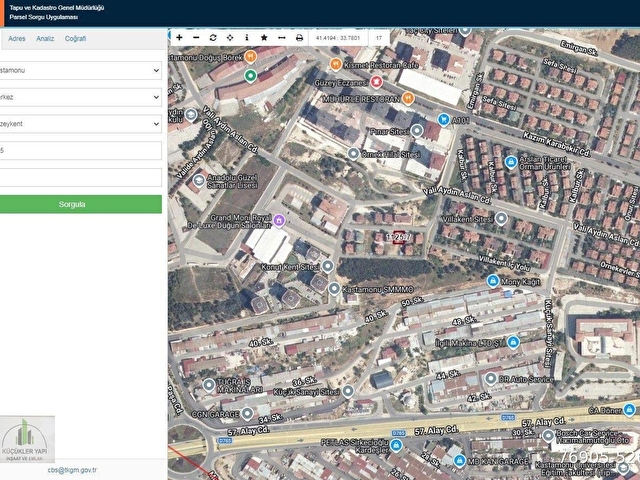Click the empty parcel number input field

point(80,178)
